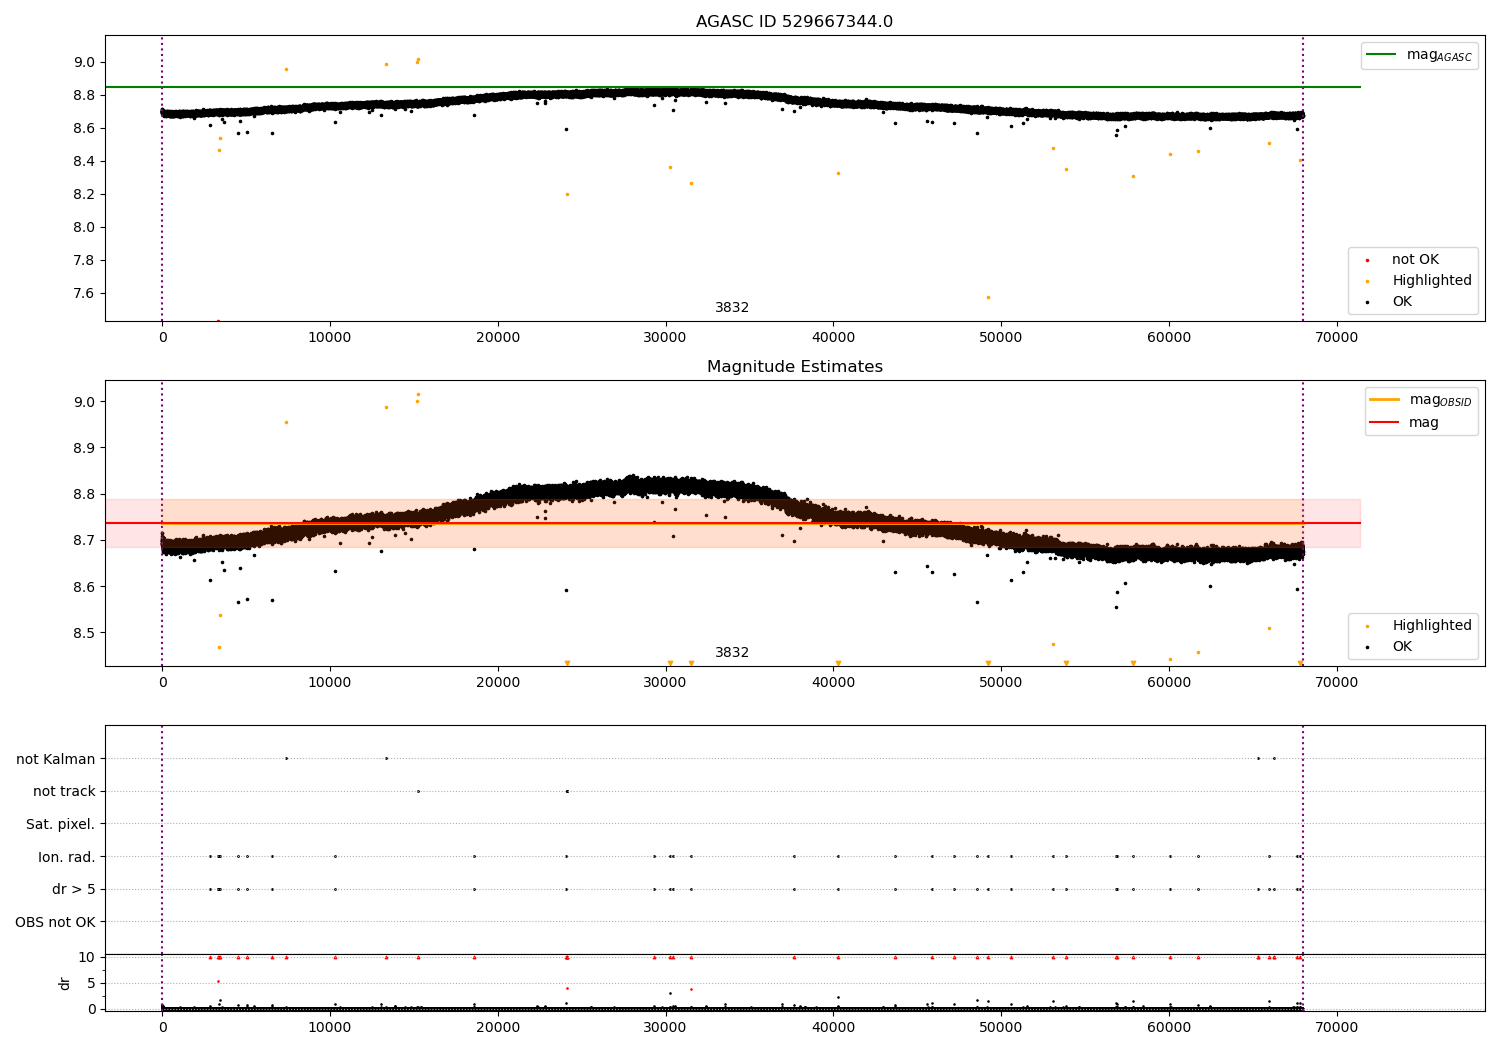Image resolution: width=1500 pixels, height=1050 pixels.
Task: Click the 70000 x-tick on bottom plot
Action: 1337,1027
